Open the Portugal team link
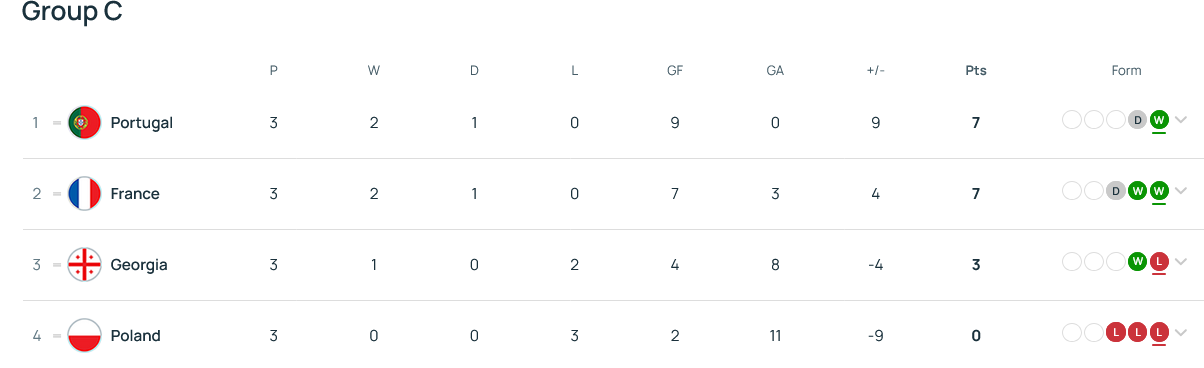1204x368 pixels. pos(141,123)
